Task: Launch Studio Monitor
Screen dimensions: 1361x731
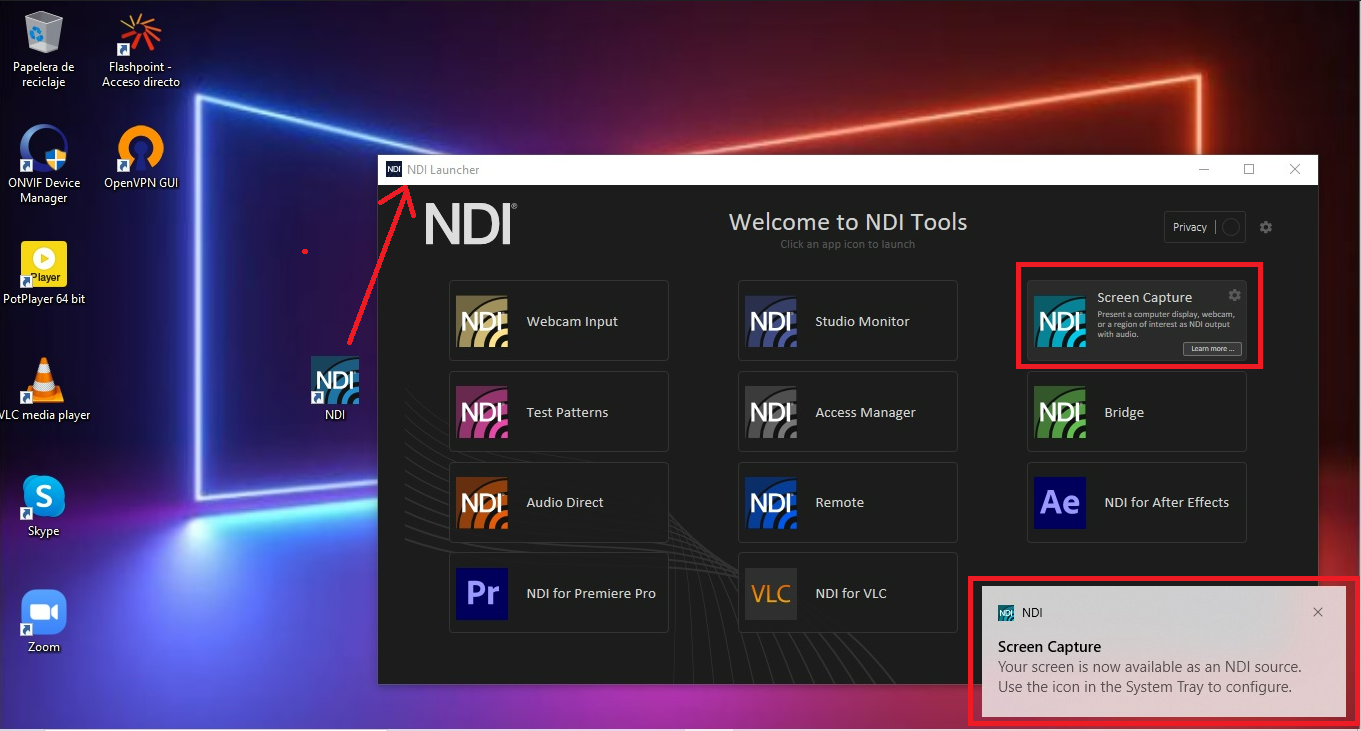Action: click(847, 320)
